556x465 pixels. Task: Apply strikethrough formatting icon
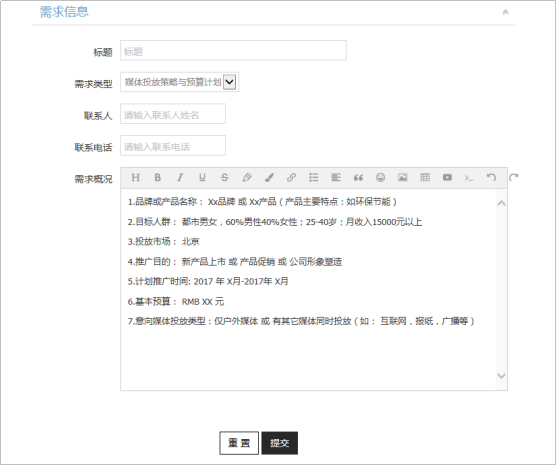click(224, 177)
